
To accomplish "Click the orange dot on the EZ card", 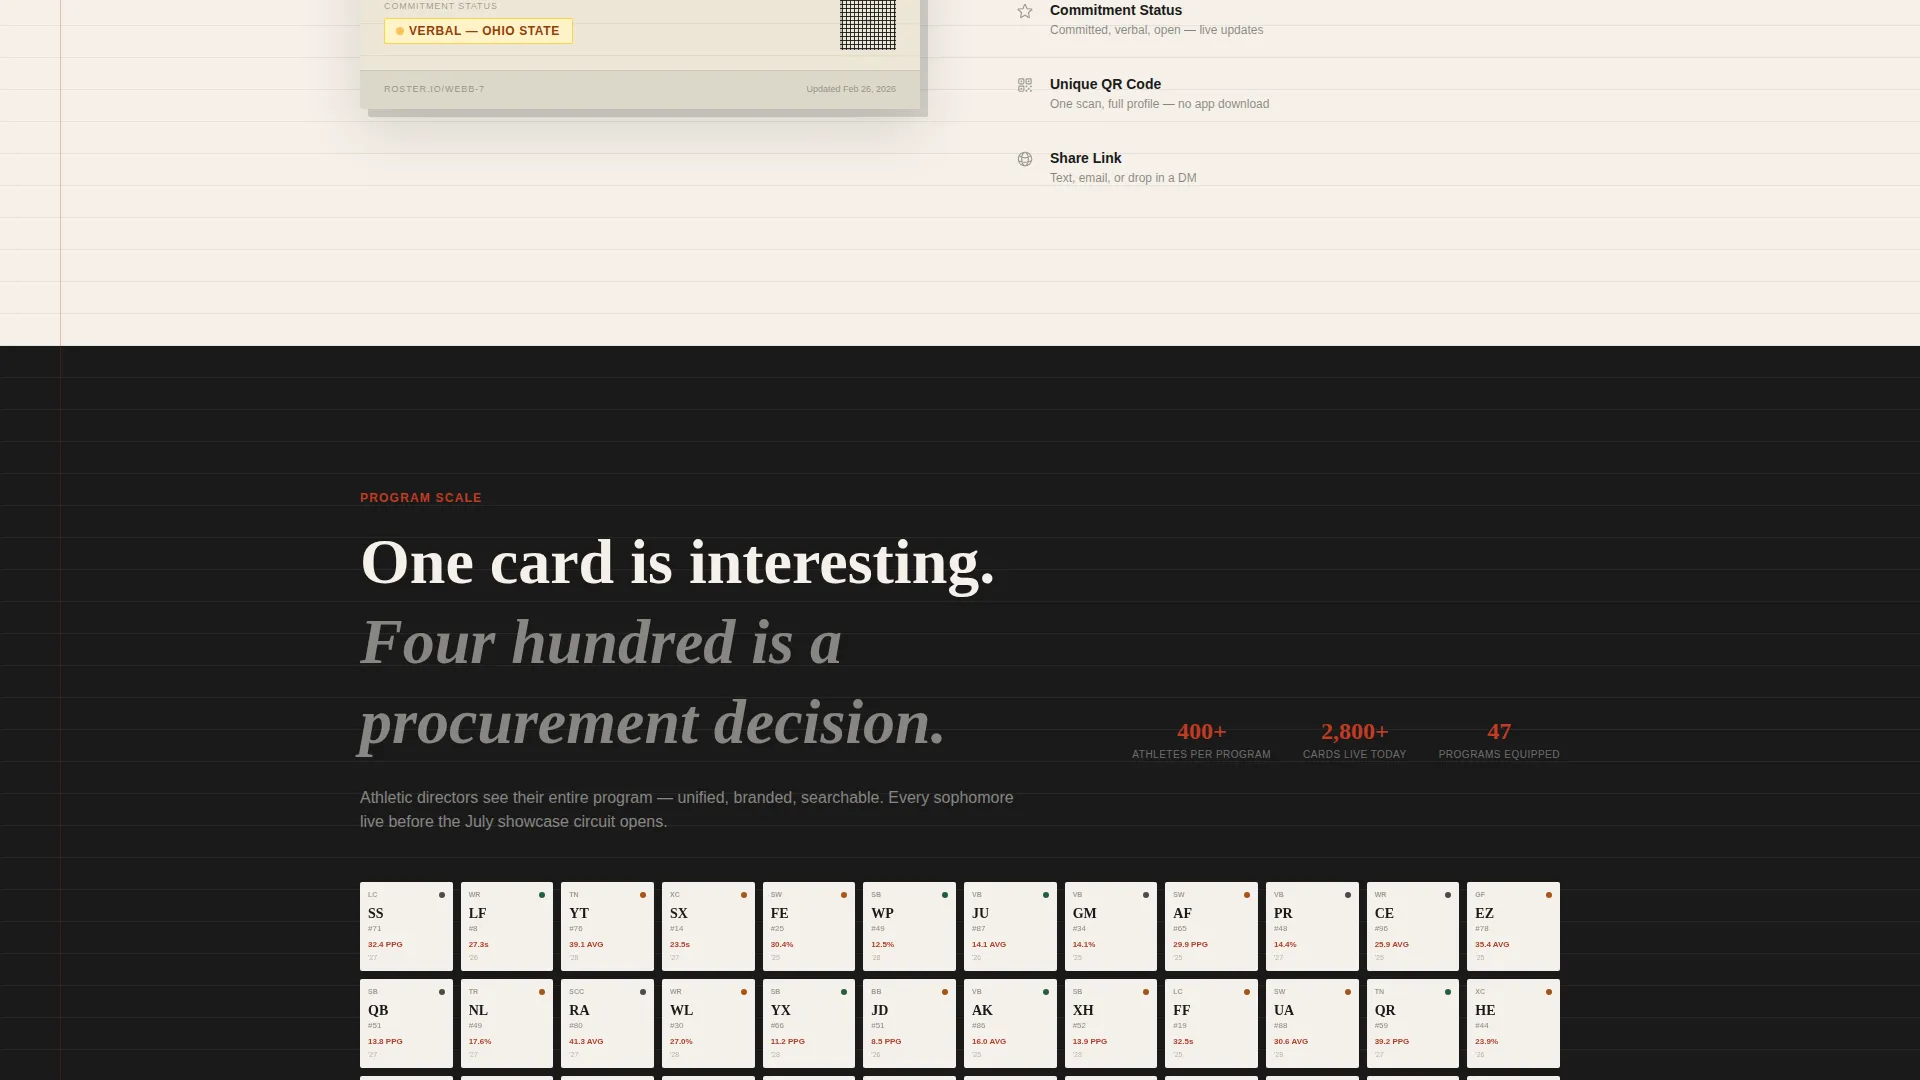I will [1549, 895].
